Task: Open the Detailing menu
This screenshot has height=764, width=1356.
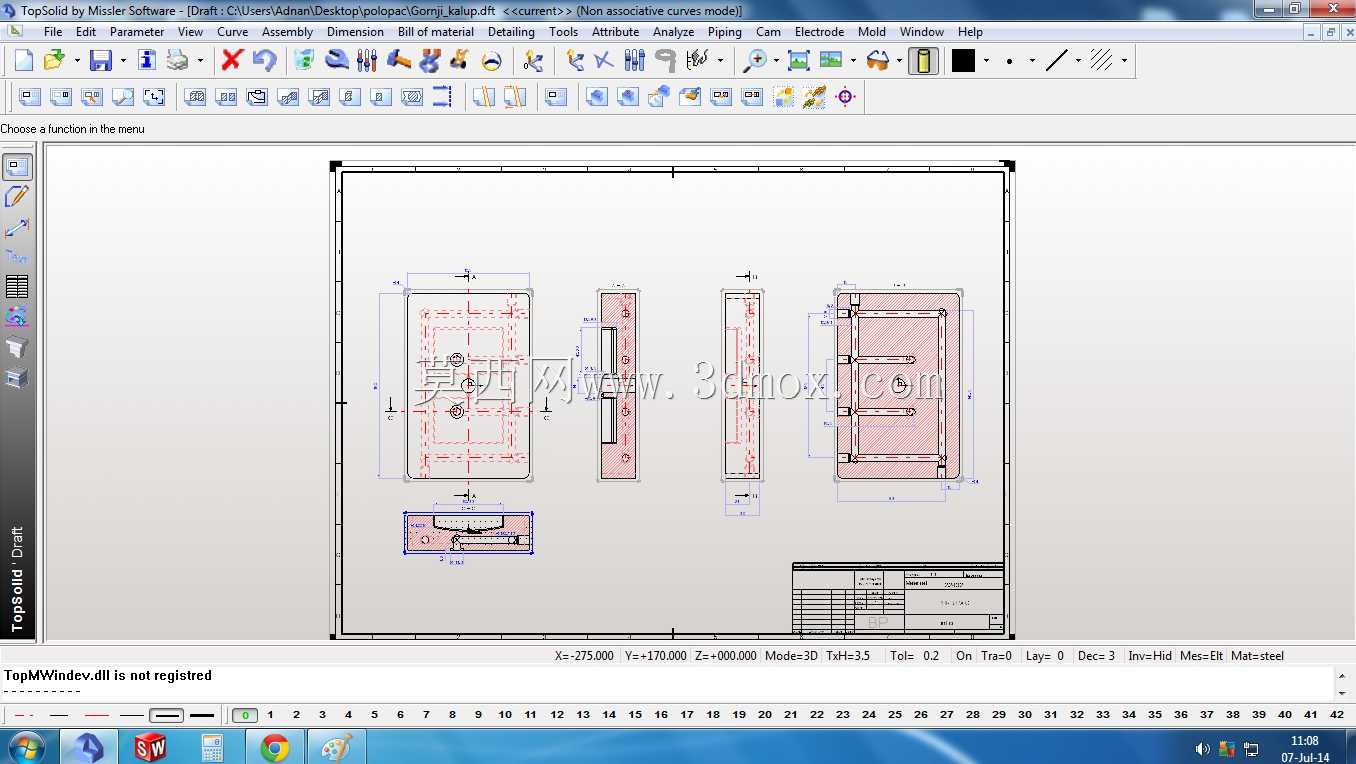Action: click(x=511, y=32)
